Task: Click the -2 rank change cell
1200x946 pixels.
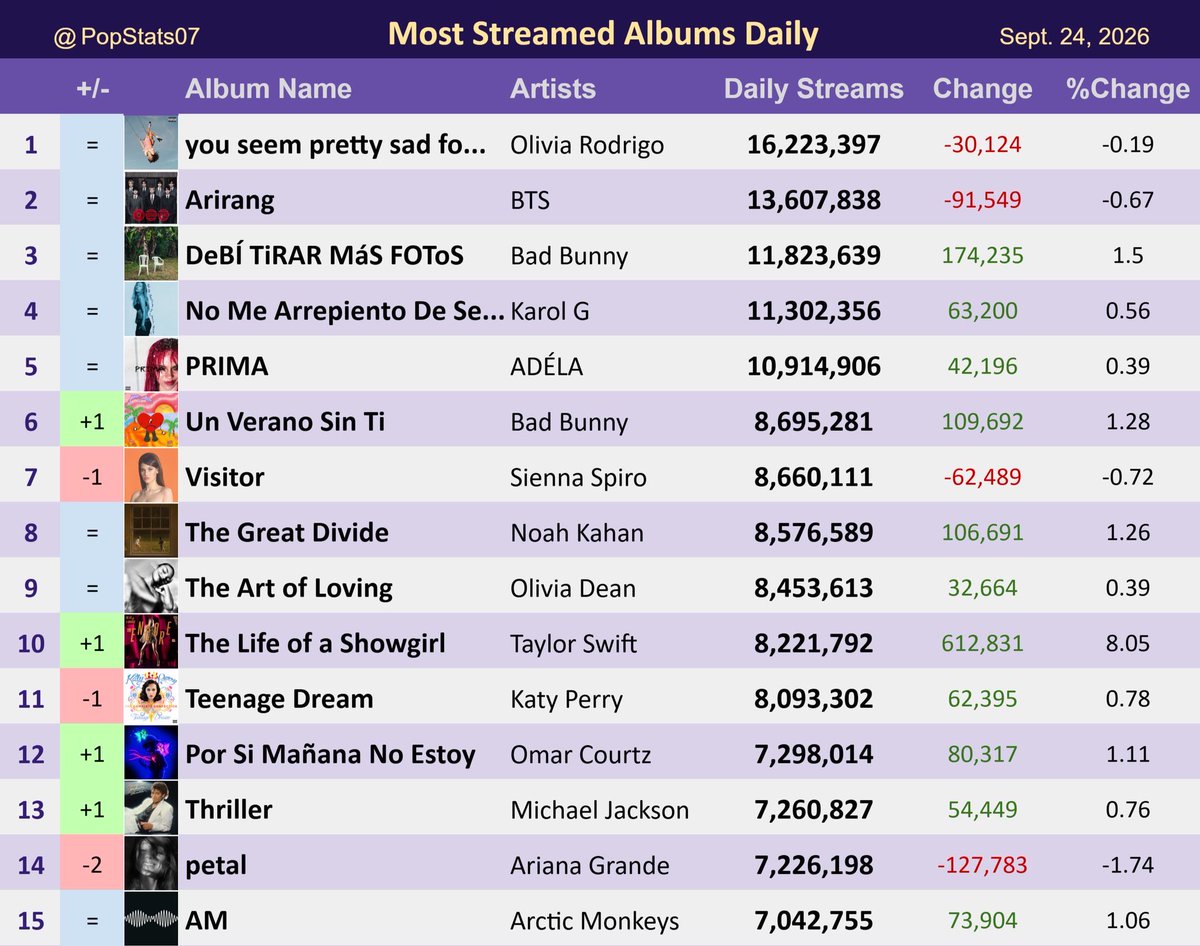Action: (92, 864)
